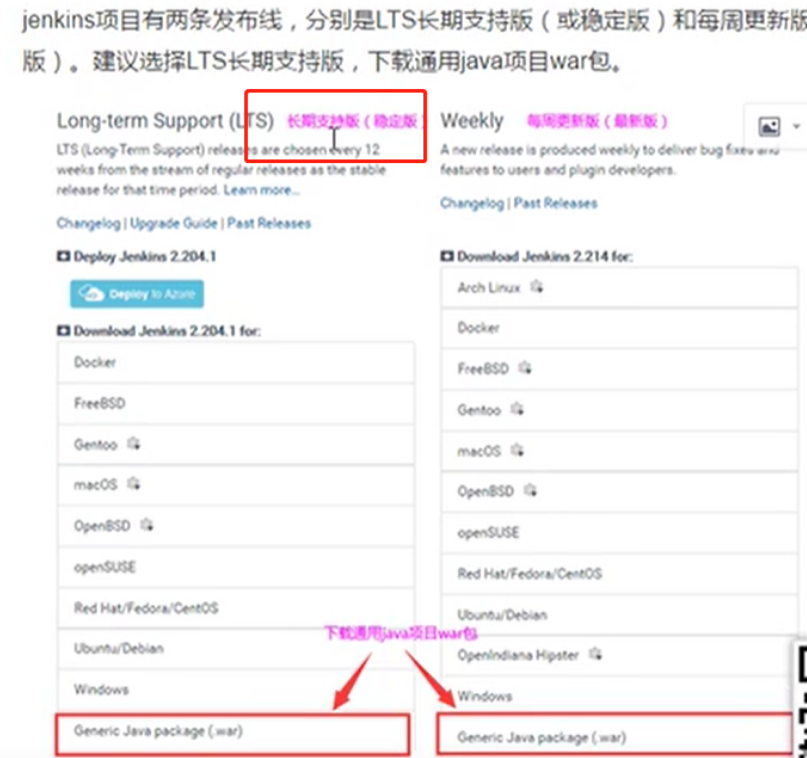The height and width of the screenshot is (758, 807).
Task: Click package icon beside Weekly FreeBSD
Action: (525, 368)
